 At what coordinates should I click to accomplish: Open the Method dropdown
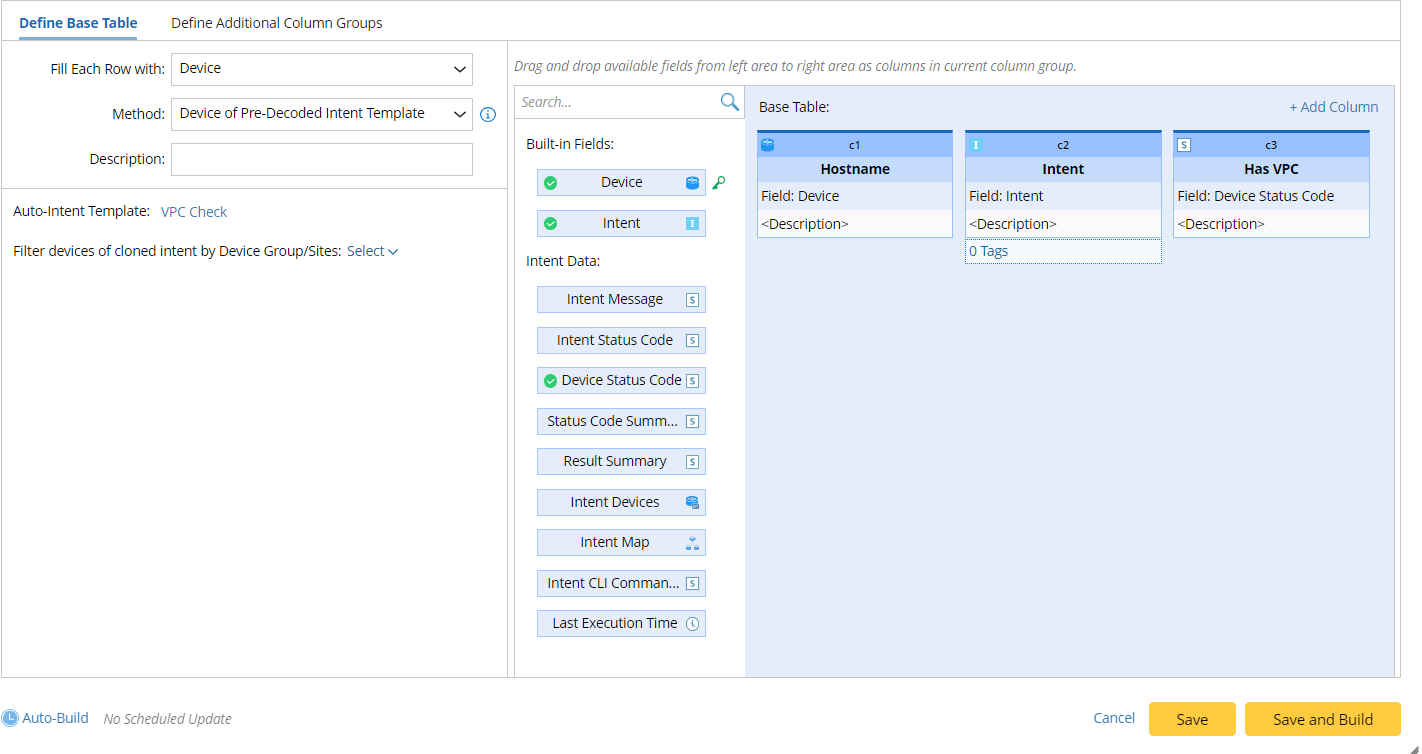[322, 114]
